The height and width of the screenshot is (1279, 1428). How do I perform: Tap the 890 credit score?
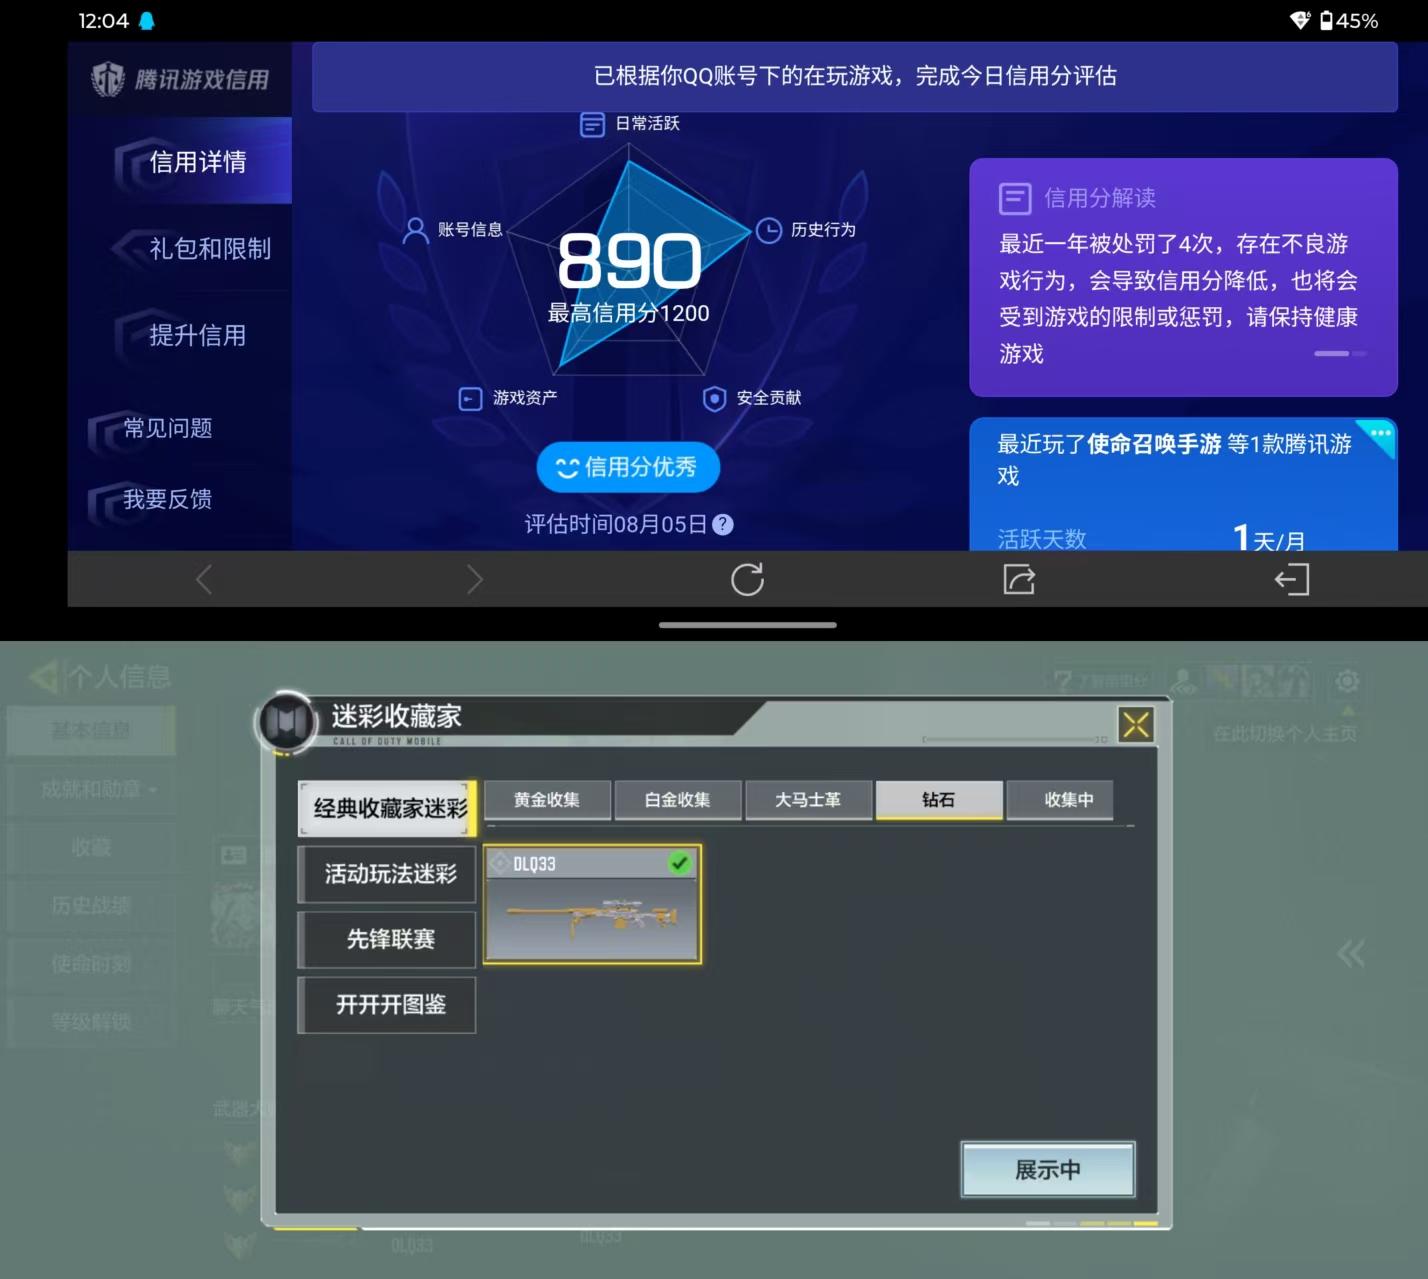click(629, 261)
